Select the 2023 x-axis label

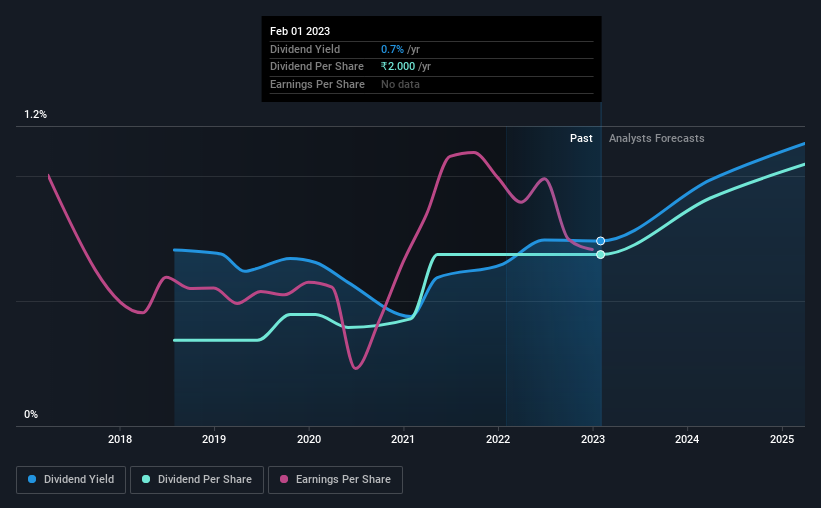click(593, 439)
